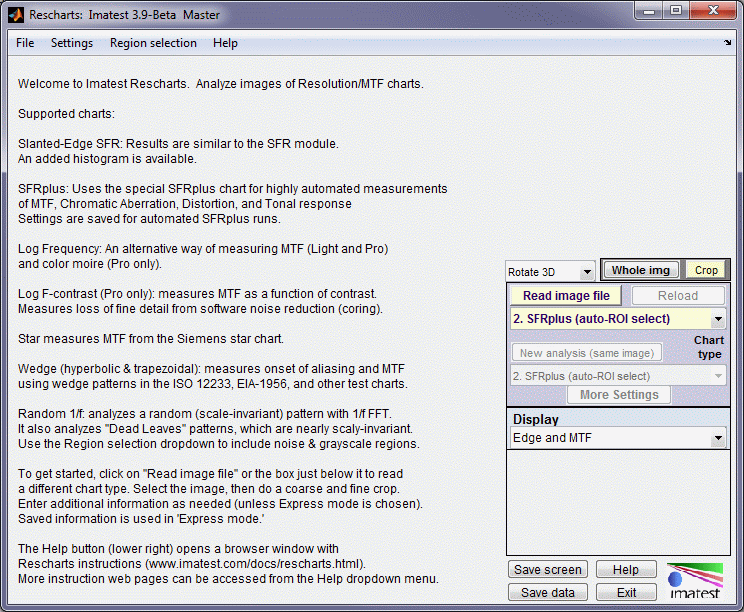
Task: Click the www.imatest.com/docs/rescharts.html text
Action: [255, 564]
